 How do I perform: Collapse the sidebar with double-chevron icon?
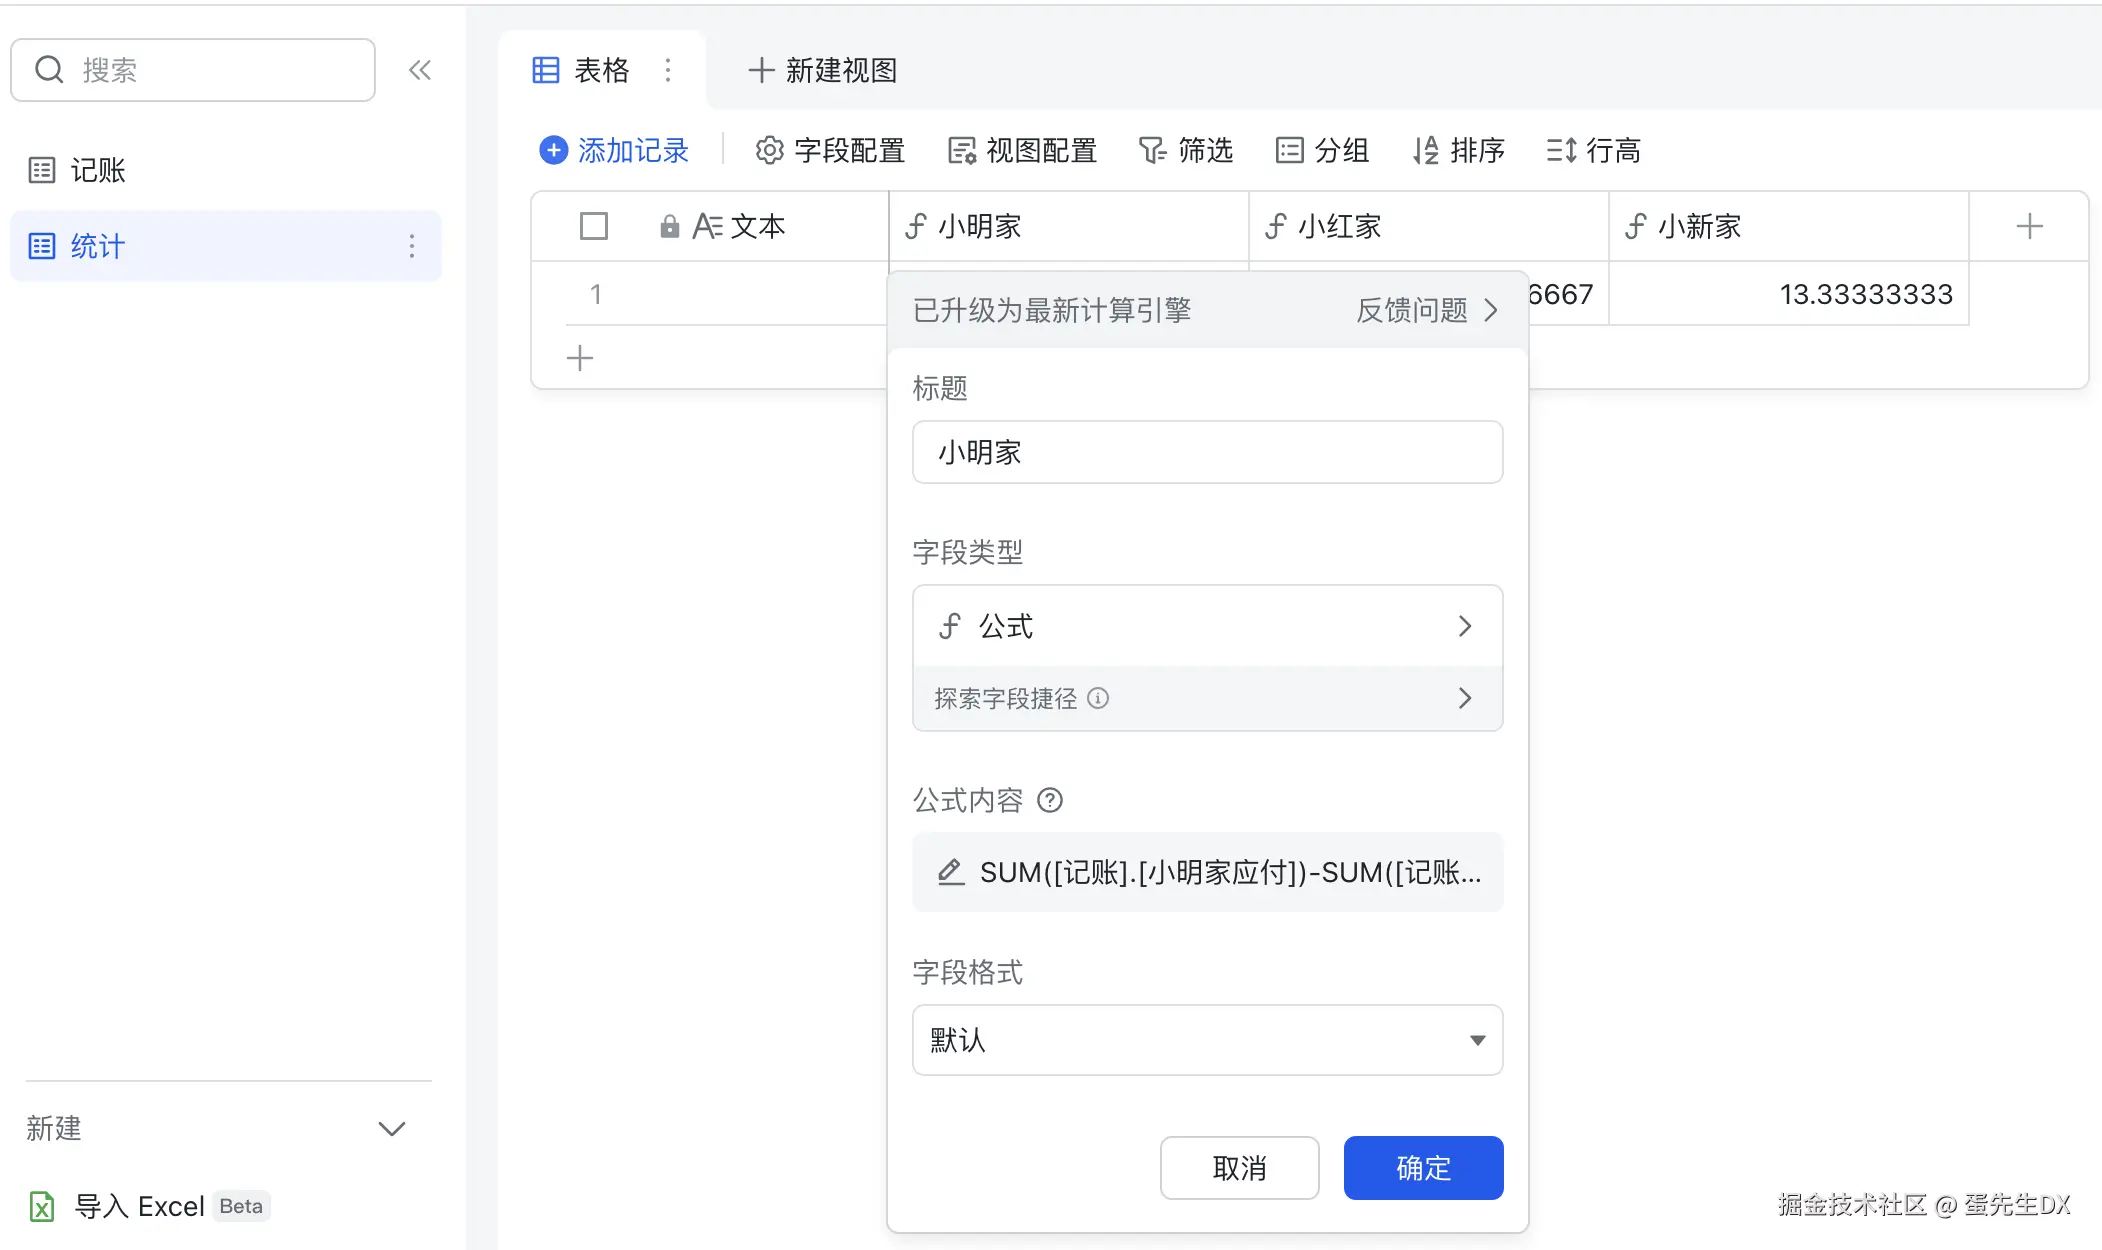click(420, 70)
